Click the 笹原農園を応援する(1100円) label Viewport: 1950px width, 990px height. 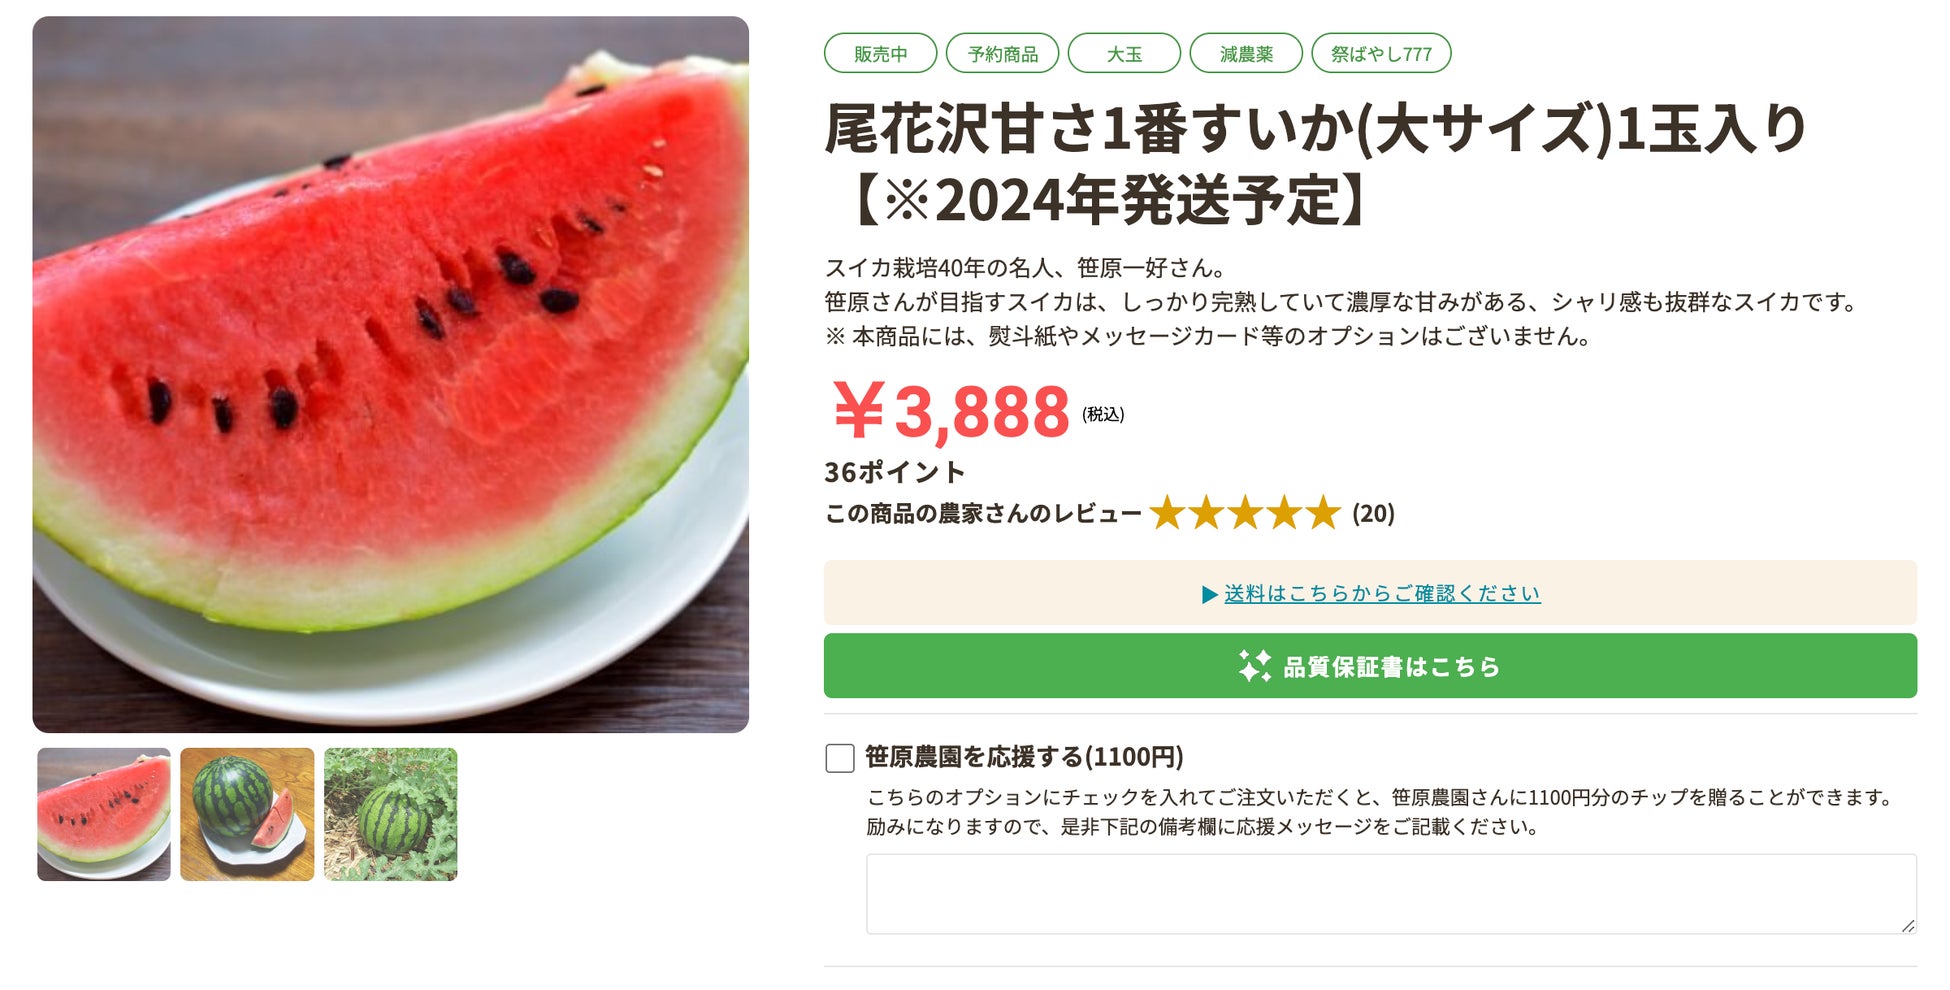(1024, 757)
